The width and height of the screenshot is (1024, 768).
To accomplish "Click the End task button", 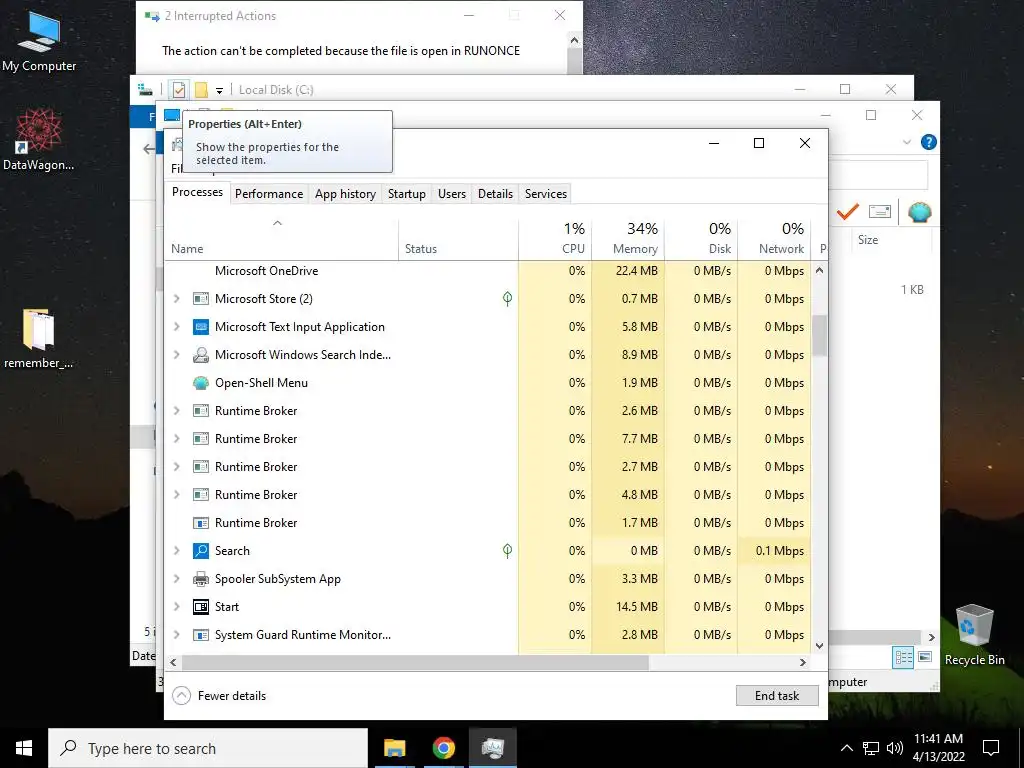I will tap(777, 696).
